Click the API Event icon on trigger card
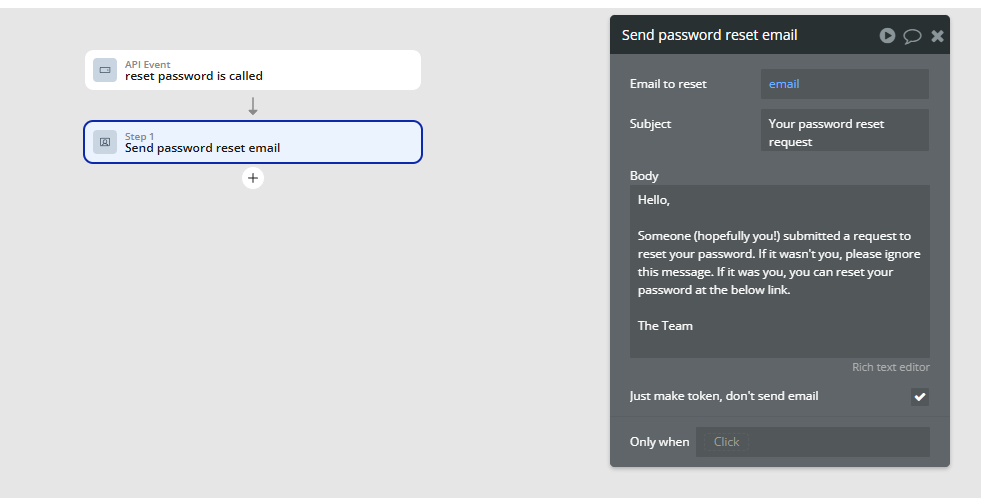981x498 pixels. point(105,70)
